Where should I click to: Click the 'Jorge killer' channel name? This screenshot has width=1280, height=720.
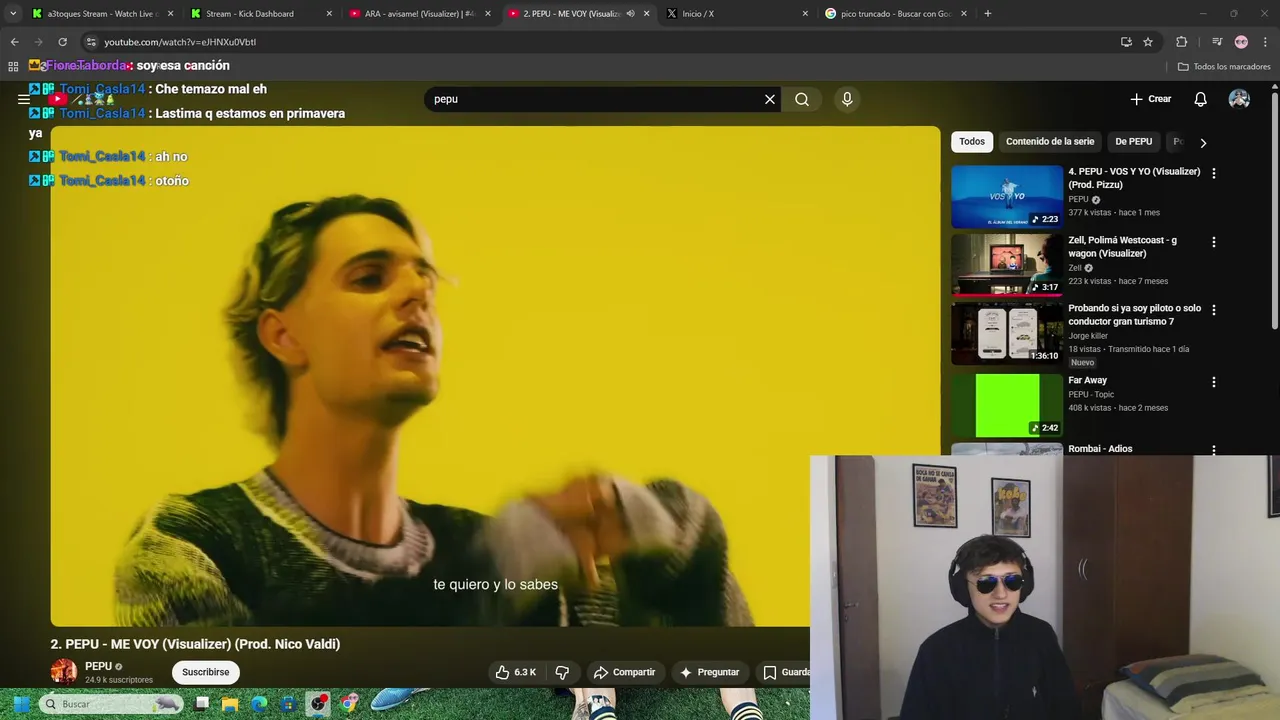click(x=1088, y=336)
